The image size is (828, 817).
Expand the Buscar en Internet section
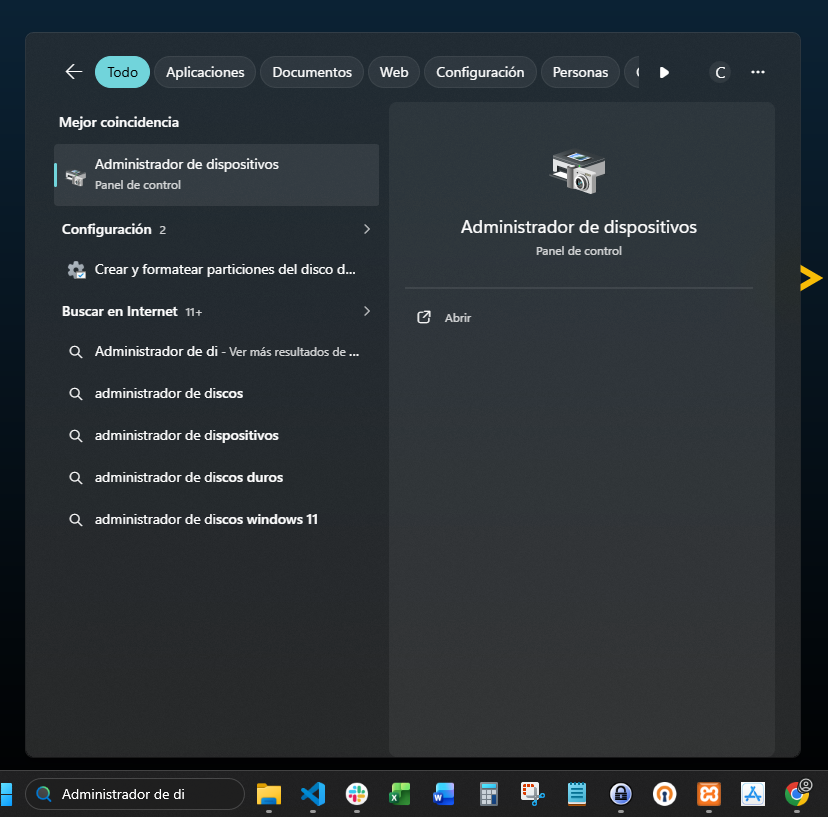(x=366, y=311)
